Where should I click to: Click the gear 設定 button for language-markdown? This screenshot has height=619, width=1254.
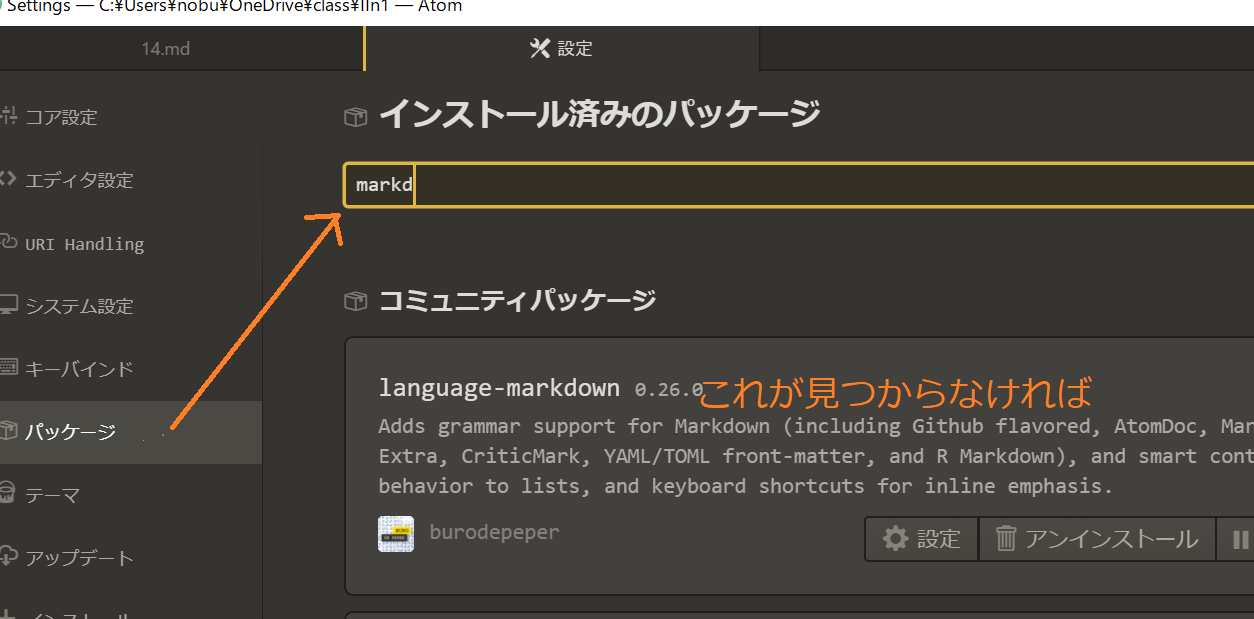click(922, 539)
